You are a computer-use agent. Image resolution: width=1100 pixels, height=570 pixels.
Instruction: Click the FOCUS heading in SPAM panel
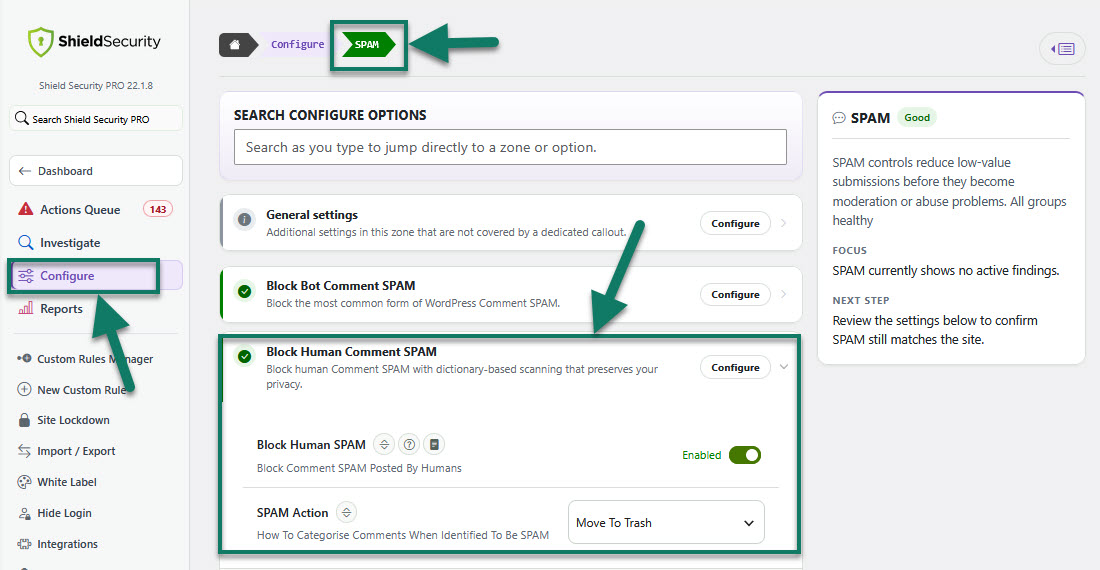[x=850, y=250]
